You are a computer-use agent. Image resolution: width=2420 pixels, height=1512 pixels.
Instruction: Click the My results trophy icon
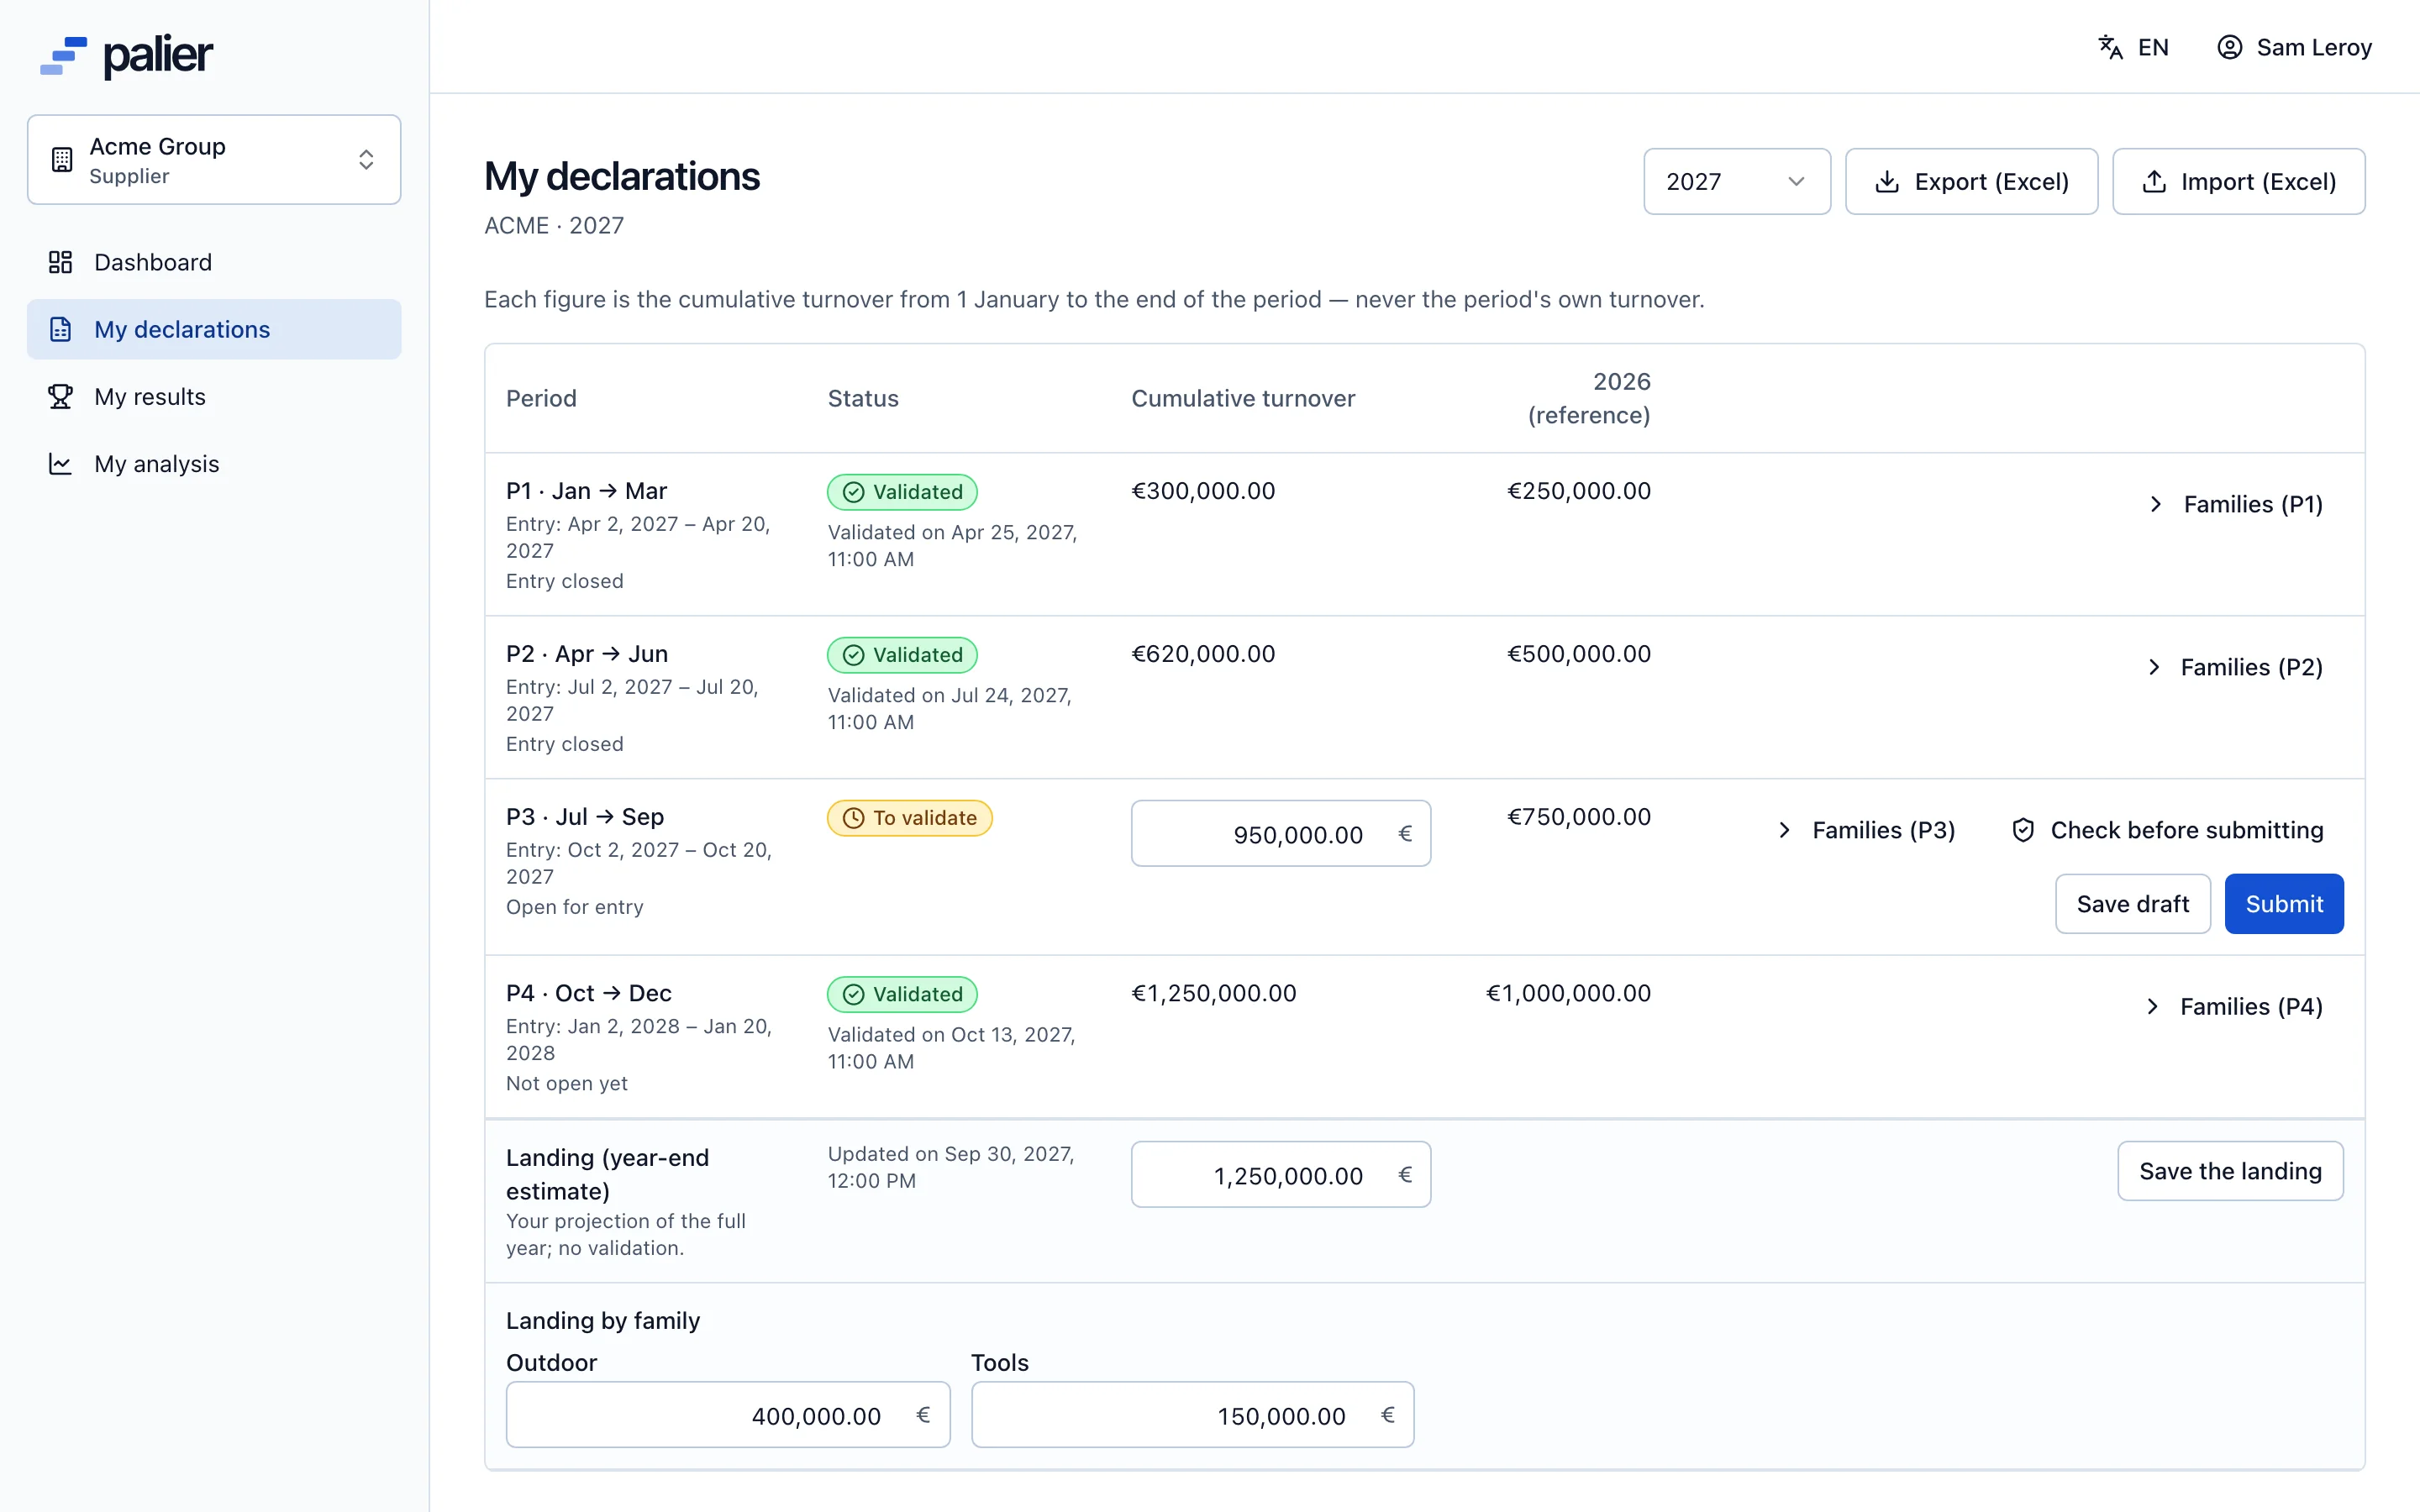[60, 396]
